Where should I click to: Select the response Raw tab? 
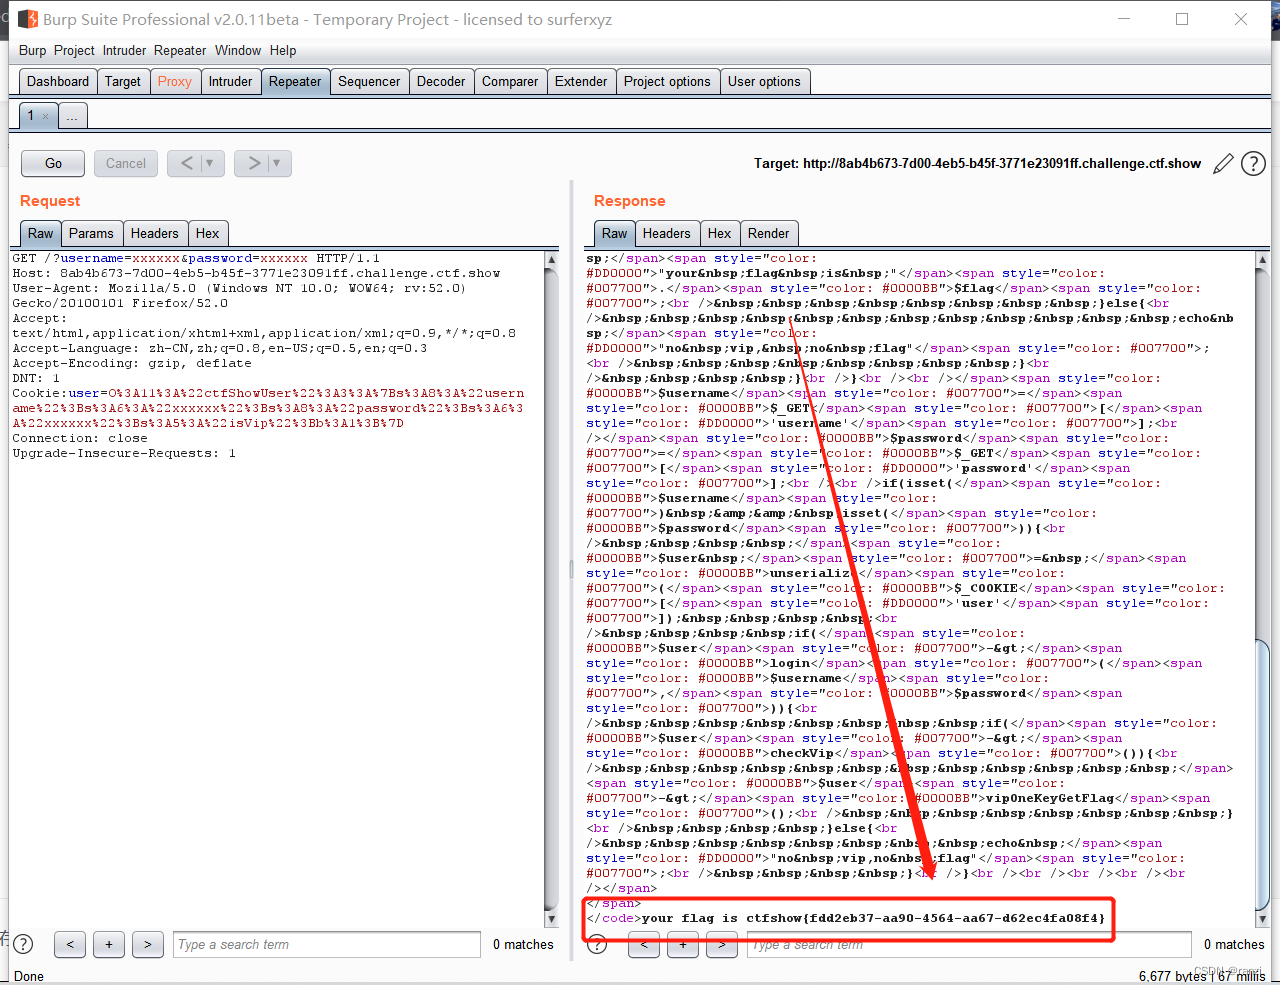[614, 233]
